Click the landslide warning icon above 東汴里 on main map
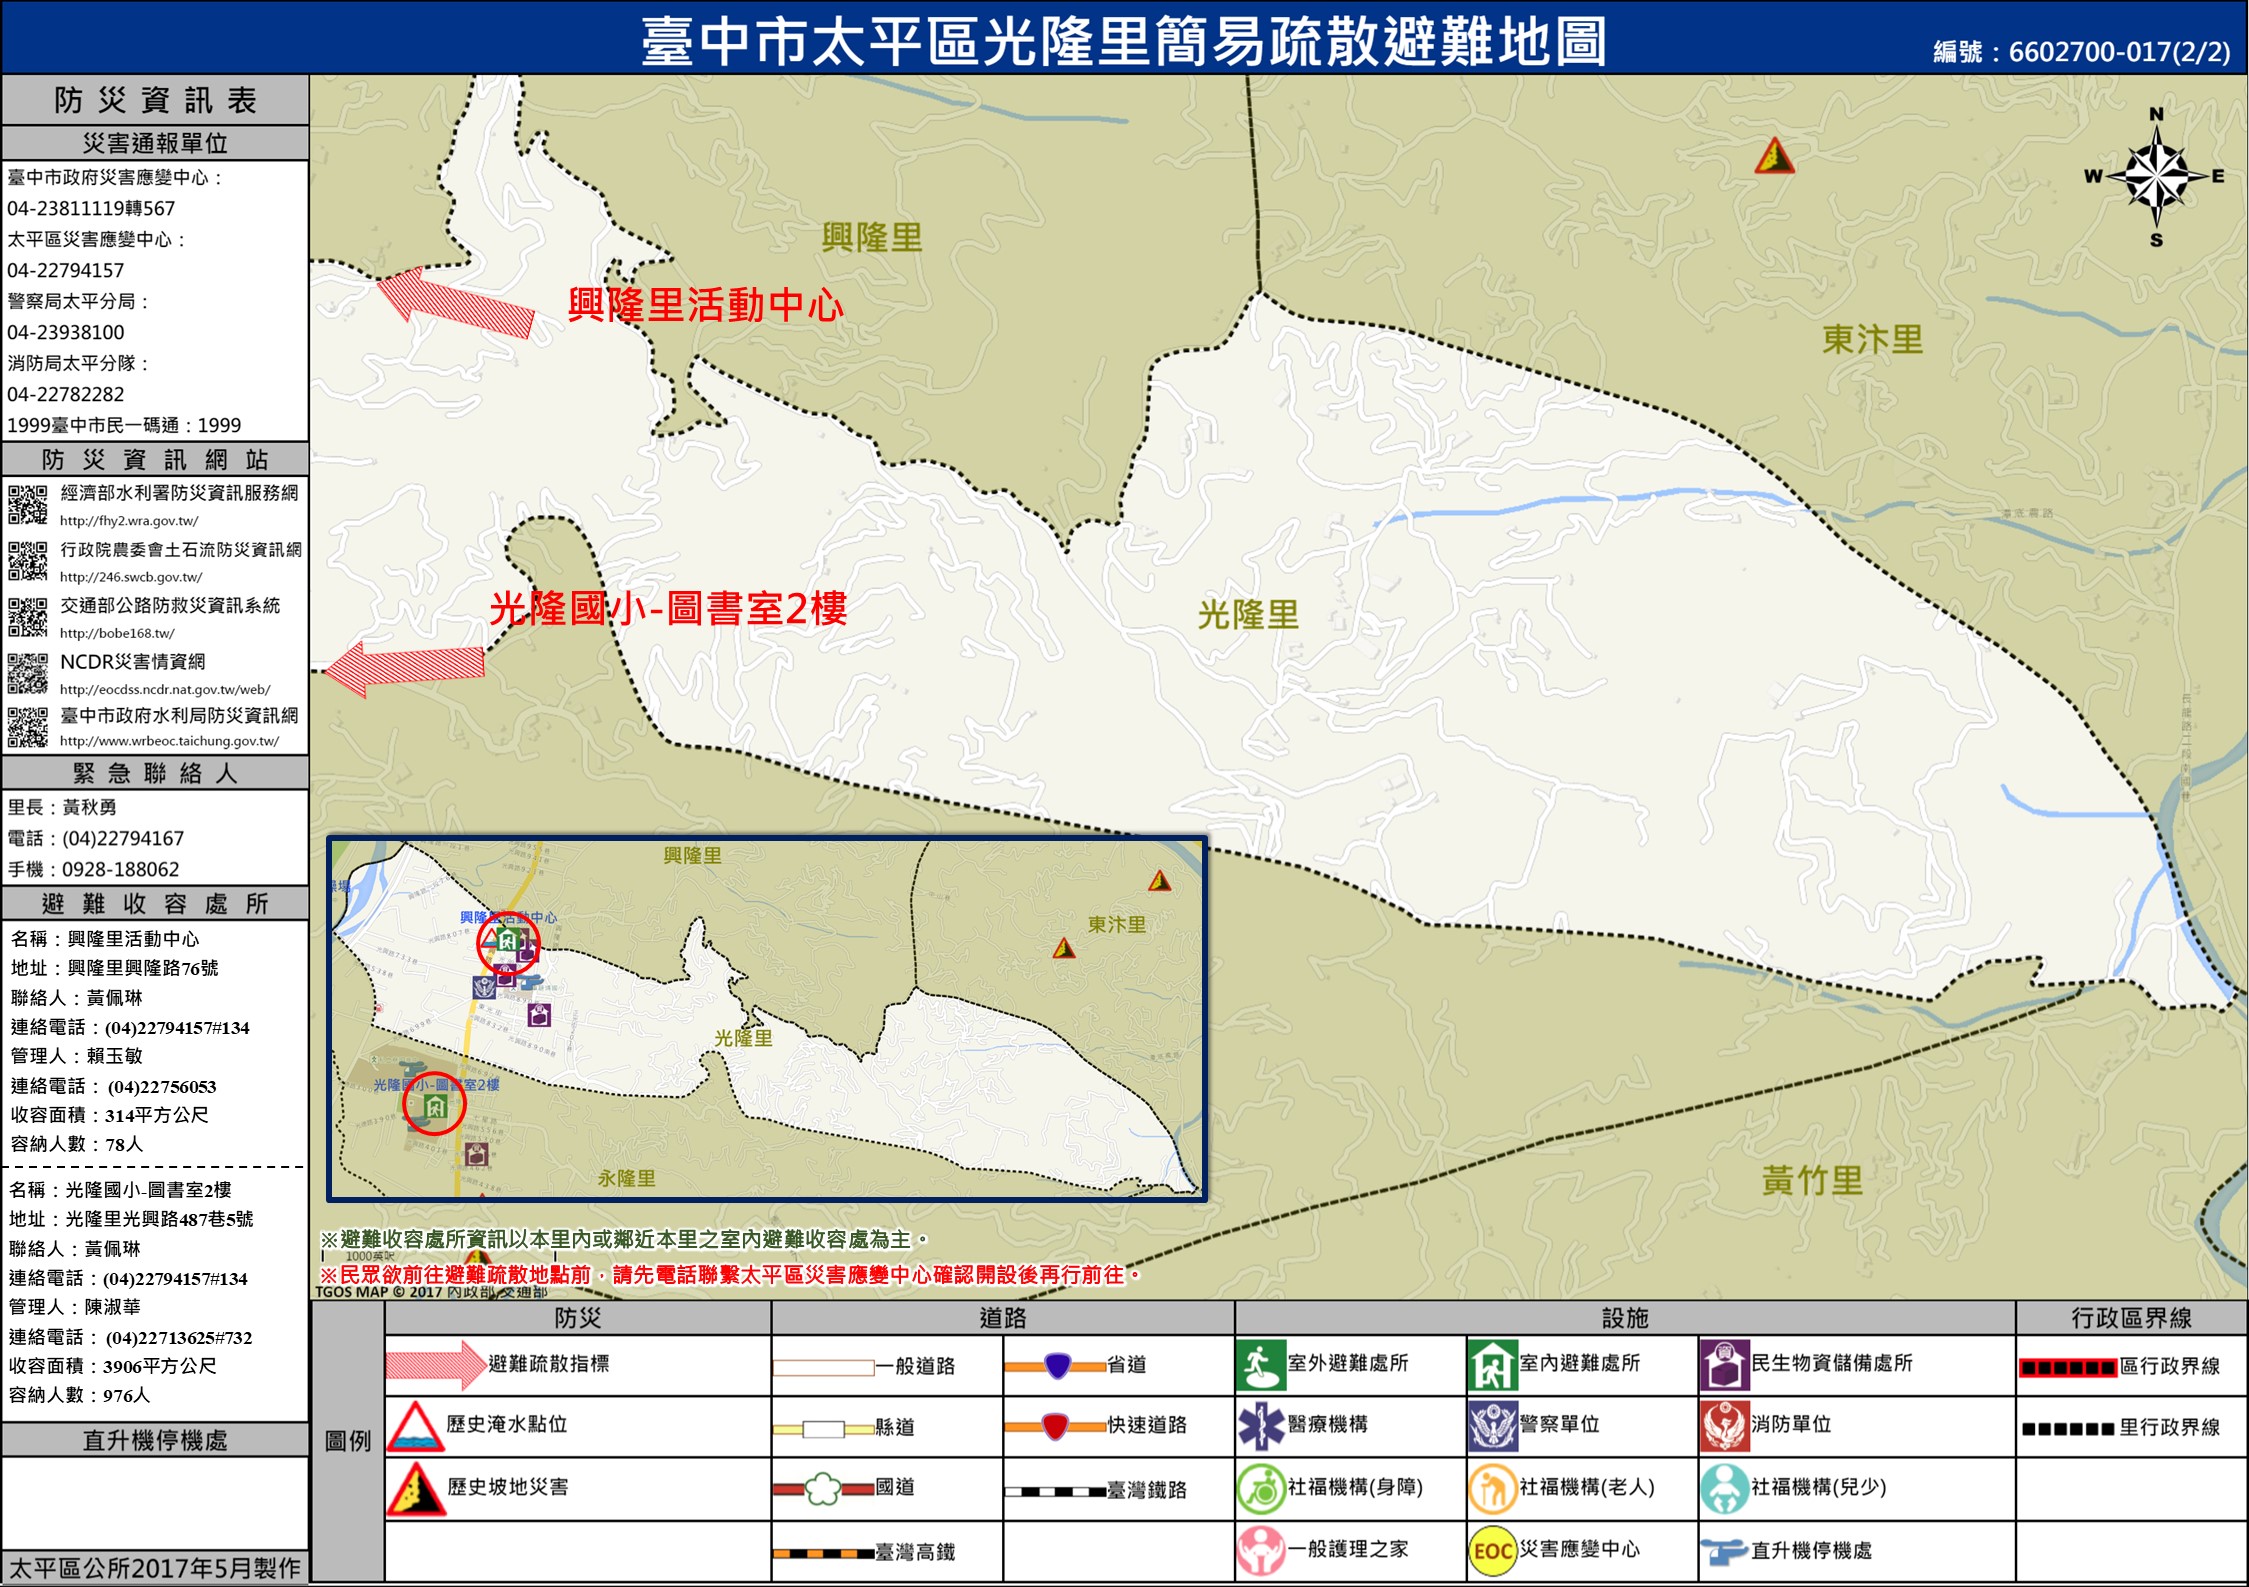The width and height of the screenshot is (2249, 1587). pyautogui.click(x=1774, y=157)
